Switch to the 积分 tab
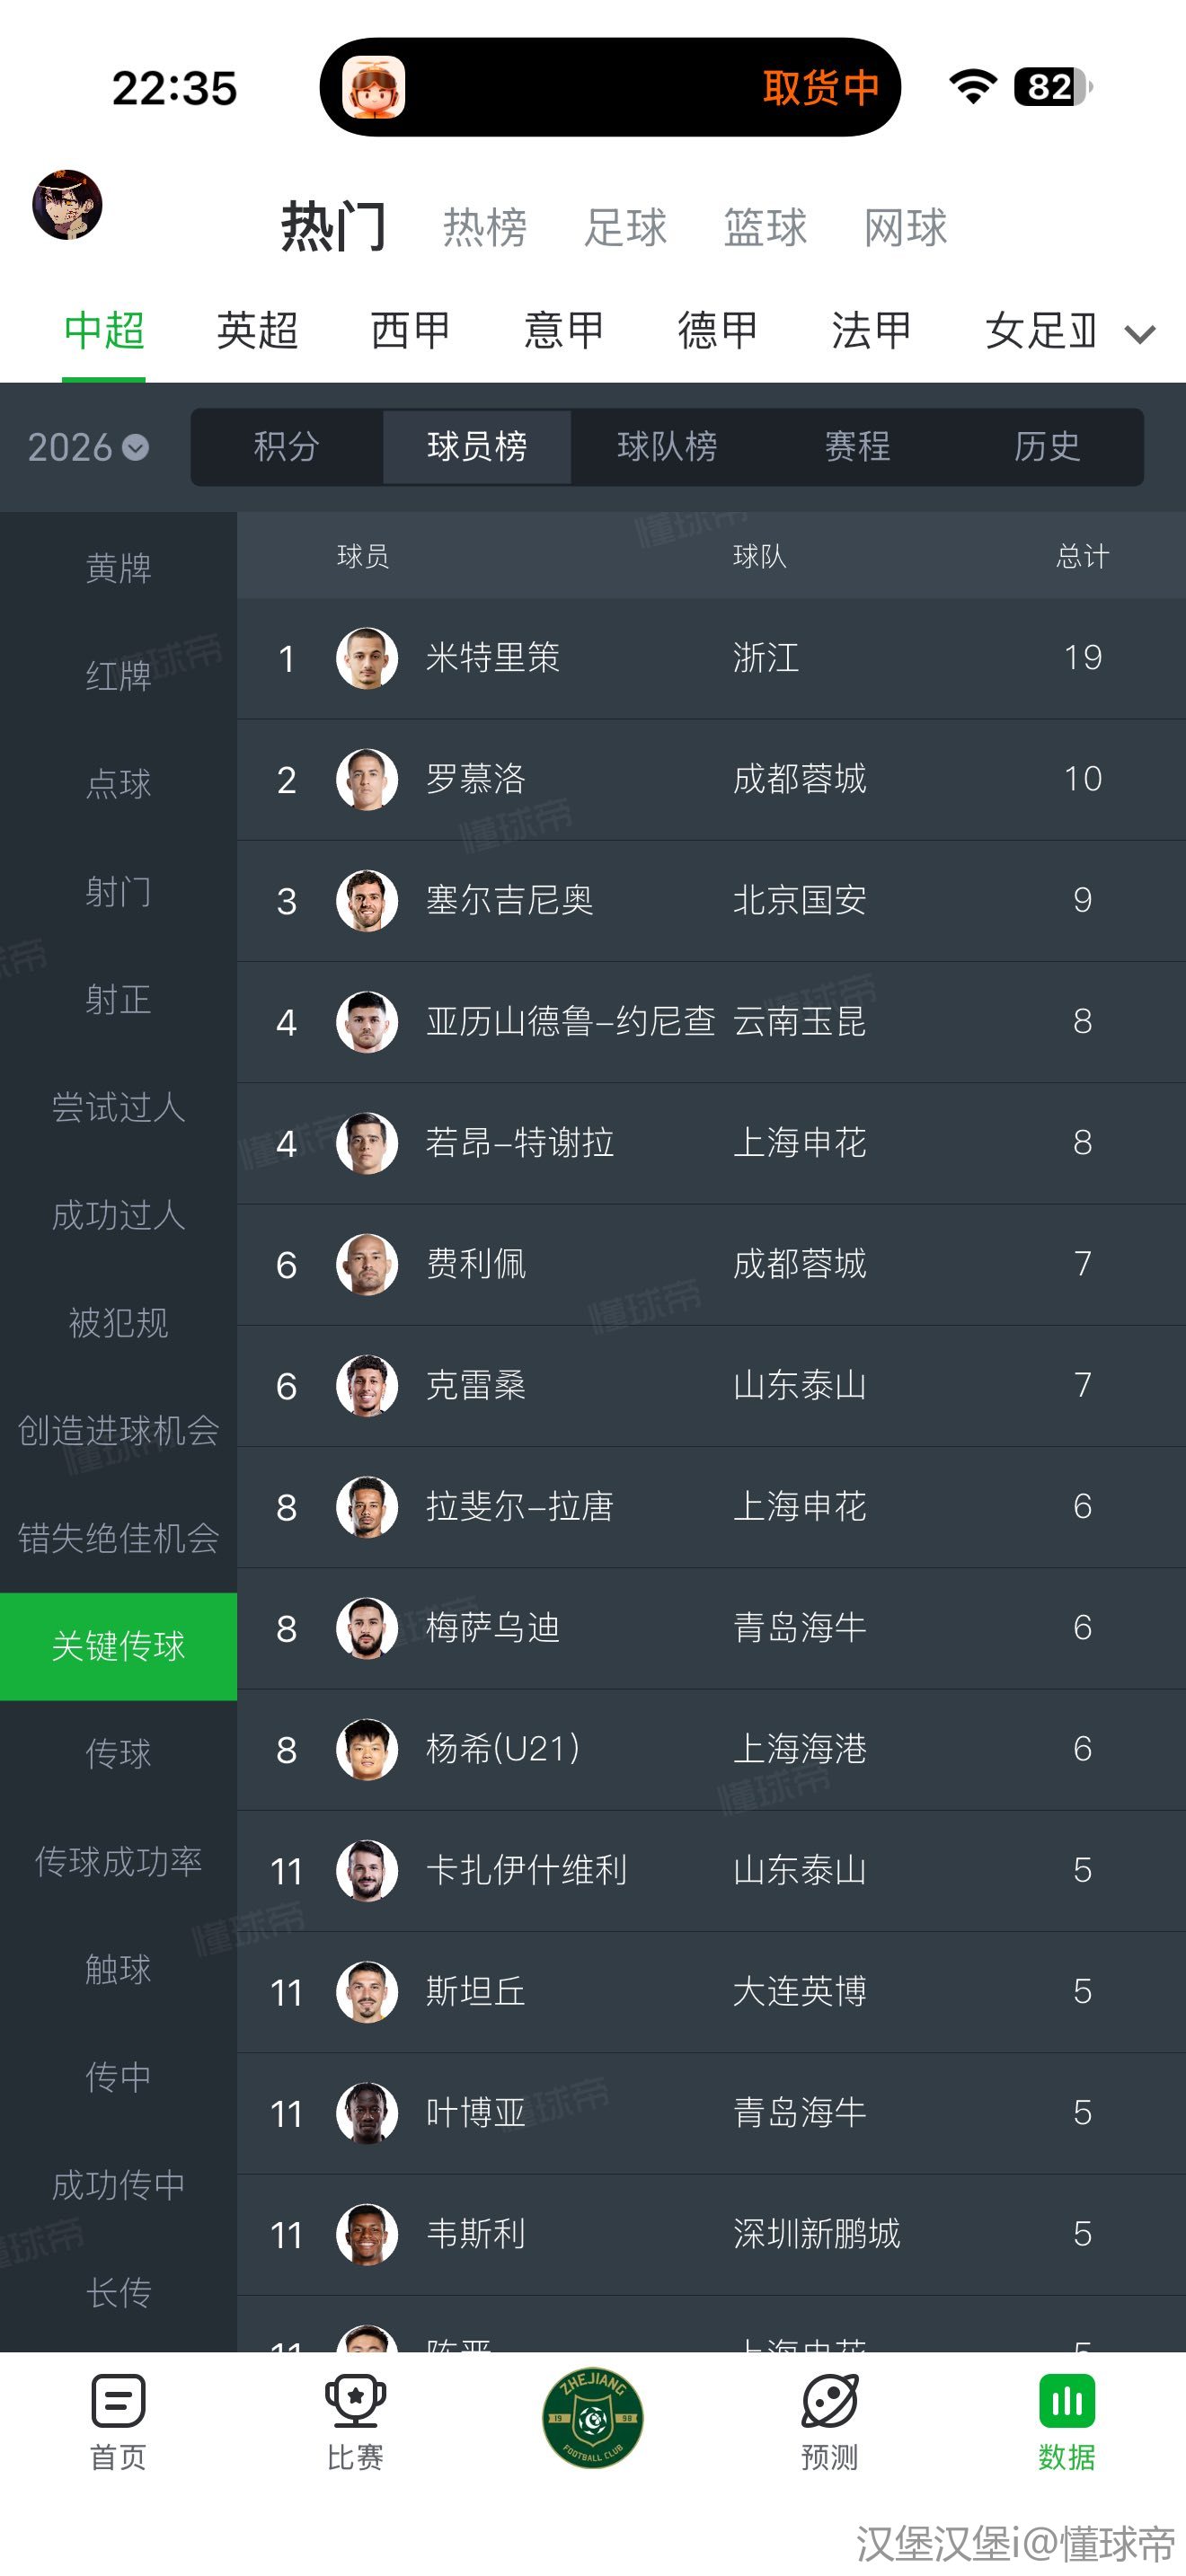Viewport: 1186px width, 2576px height. click(286, 447)
